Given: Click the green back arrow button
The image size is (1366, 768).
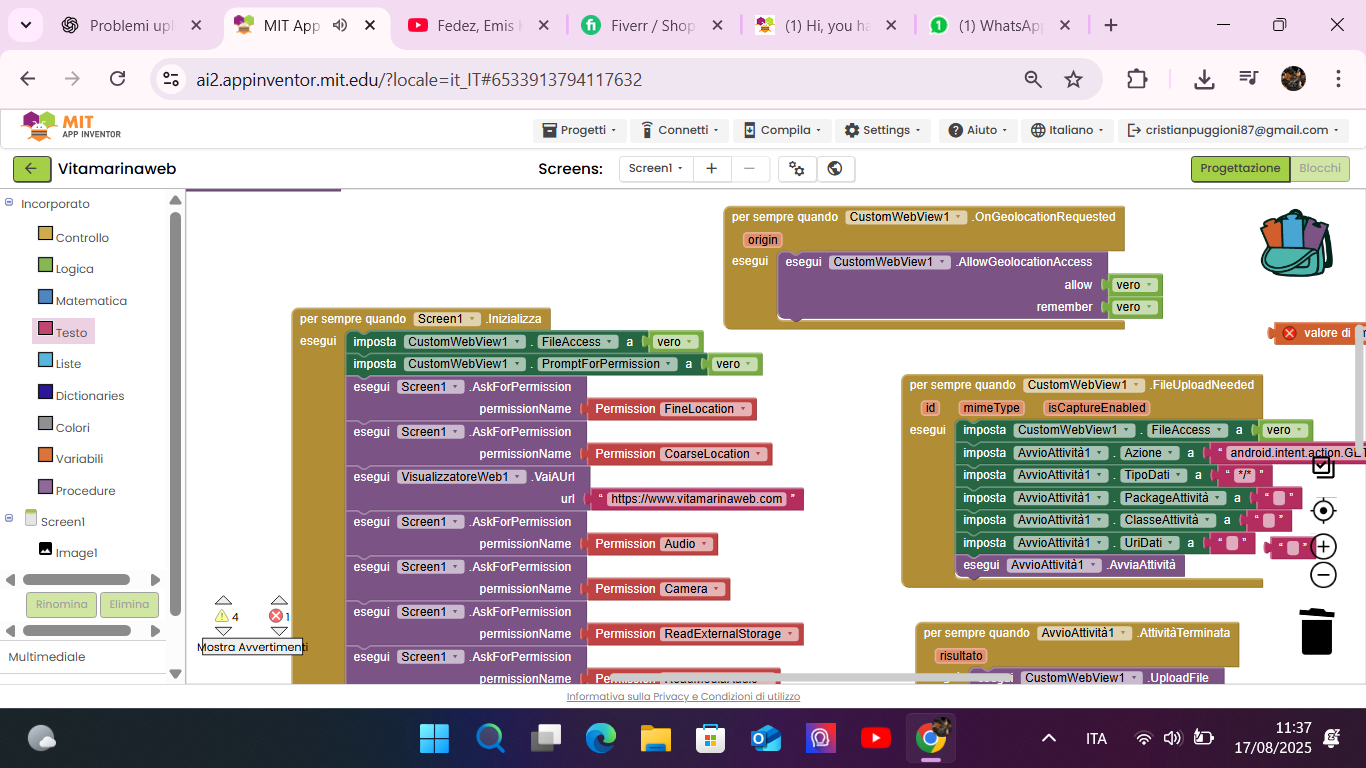Looking at the screenshot, I should 31,169.
